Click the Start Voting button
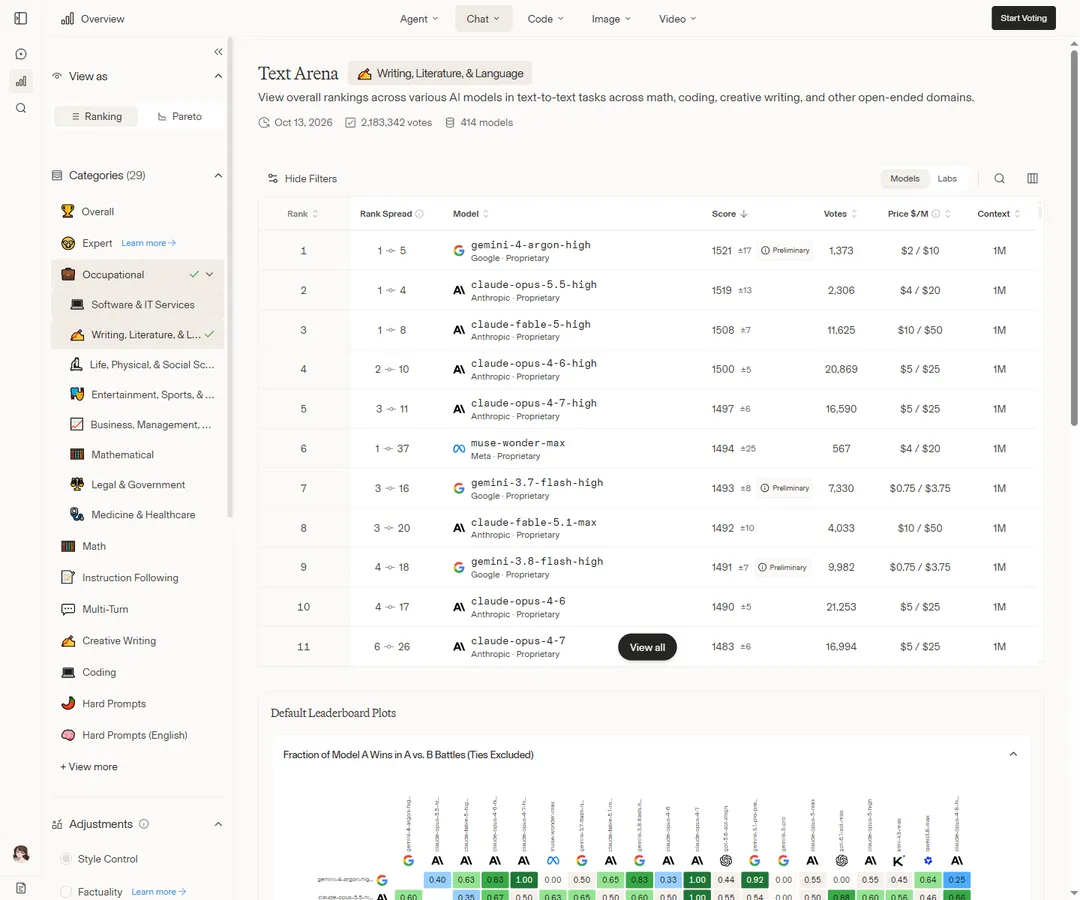Image resolution: width=1080 pixels, height=900 pixels. (x=1024, y=19)
